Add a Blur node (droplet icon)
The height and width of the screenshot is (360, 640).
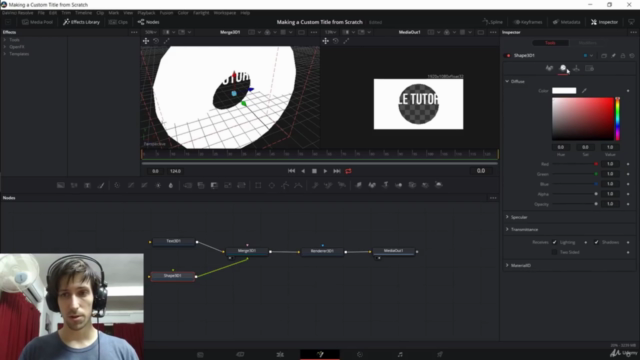tap(171, 185)
